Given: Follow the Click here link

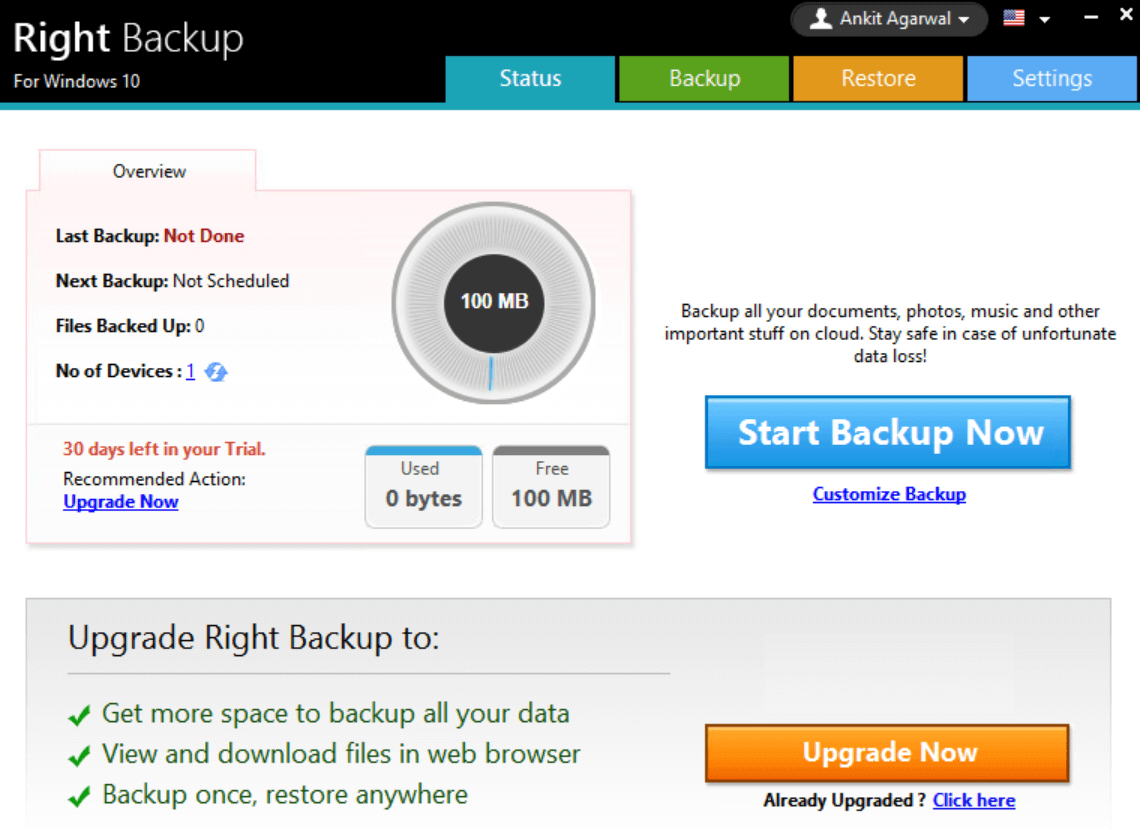Looking at the screenshot, I should coord(973,800).
